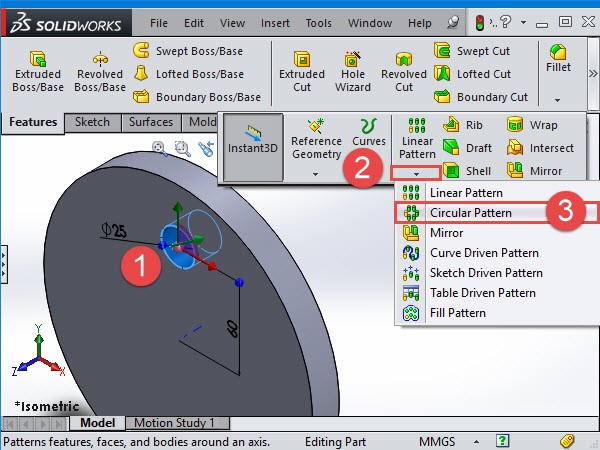This screenshot has width=600, height=450.
Task: Click the status bar help icon
Action: 502,441
